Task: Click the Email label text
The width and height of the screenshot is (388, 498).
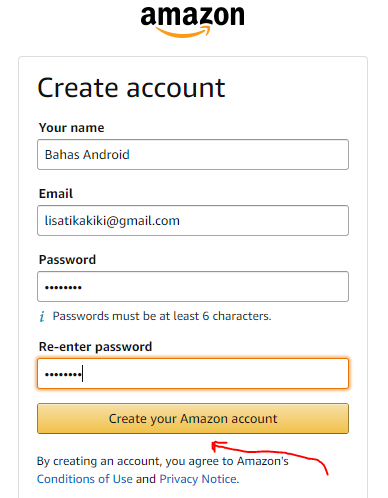Action: tap(56, 194)
